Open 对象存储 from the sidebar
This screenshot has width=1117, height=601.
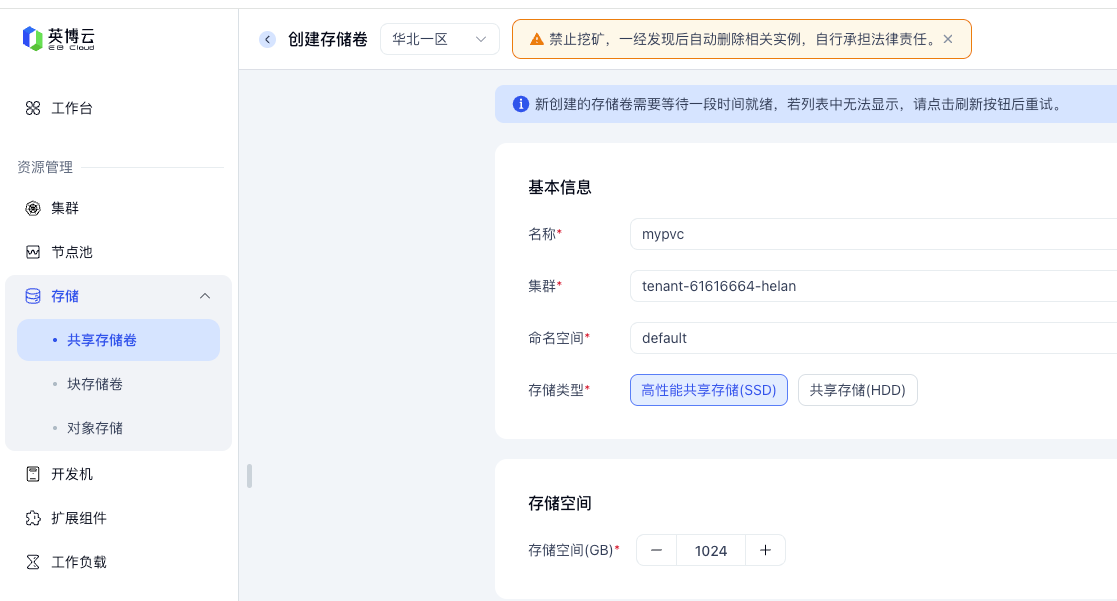tap(95, 427)
